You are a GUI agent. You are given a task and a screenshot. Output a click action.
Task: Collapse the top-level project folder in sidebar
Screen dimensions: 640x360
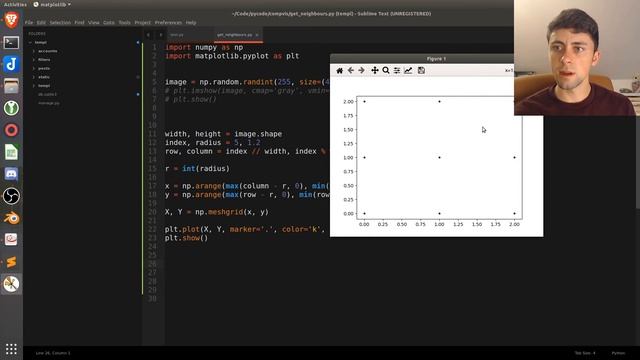coord(30,42)
